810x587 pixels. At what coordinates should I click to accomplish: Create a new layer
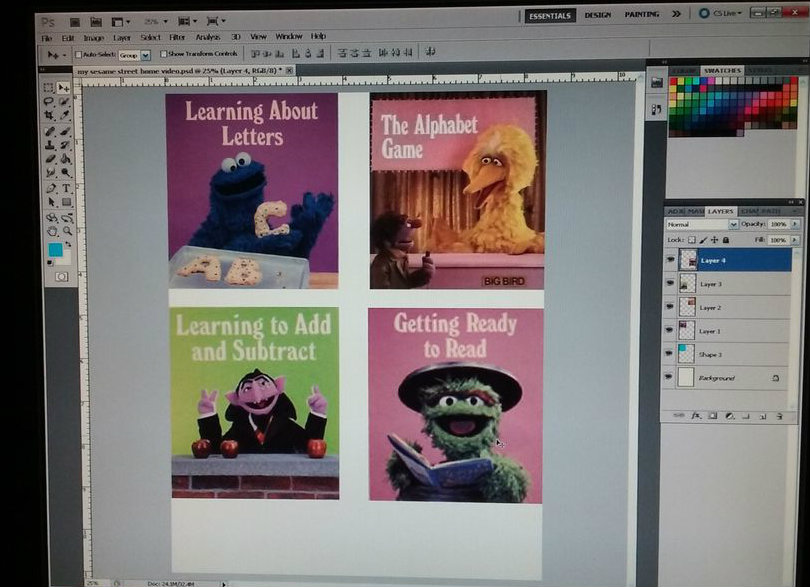pos(763,416)
